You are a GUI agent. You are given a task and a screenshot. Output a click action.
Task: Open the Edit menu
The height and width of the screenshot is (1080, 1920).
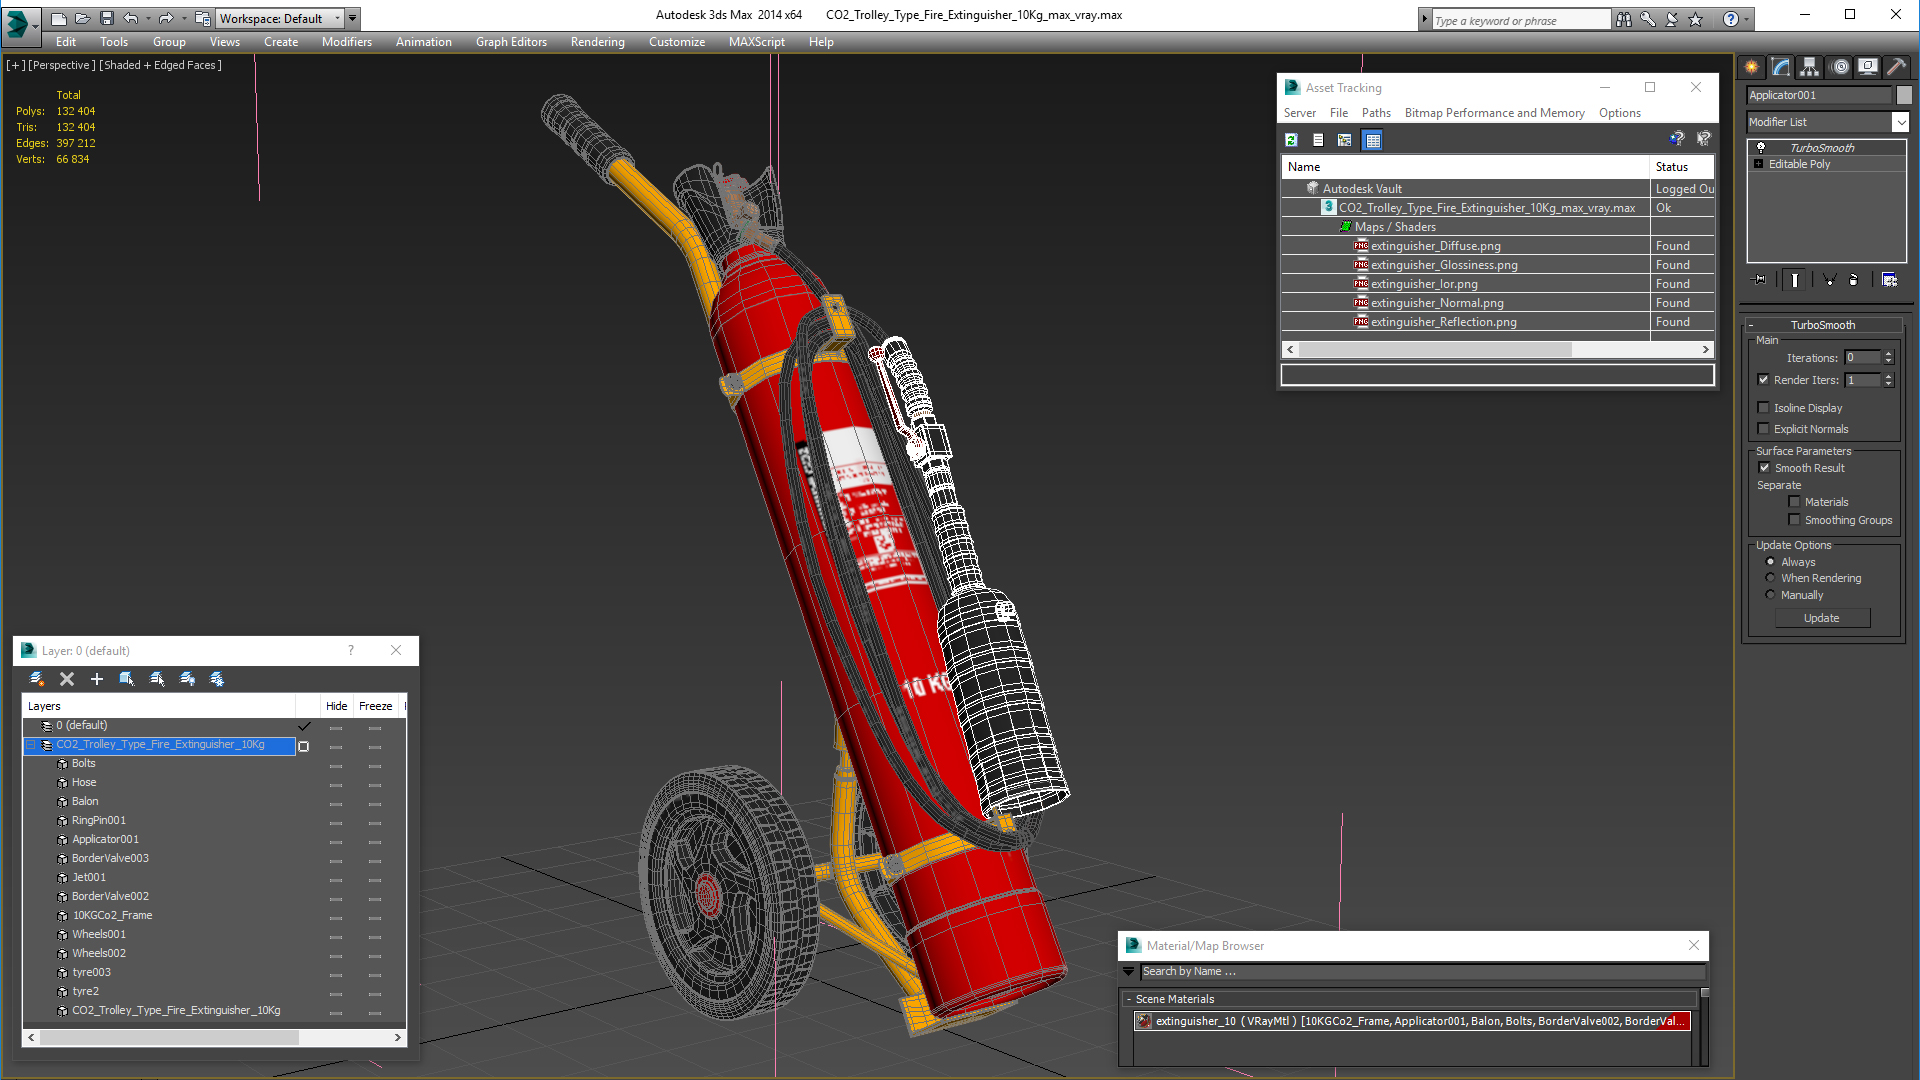pos(66,42)
